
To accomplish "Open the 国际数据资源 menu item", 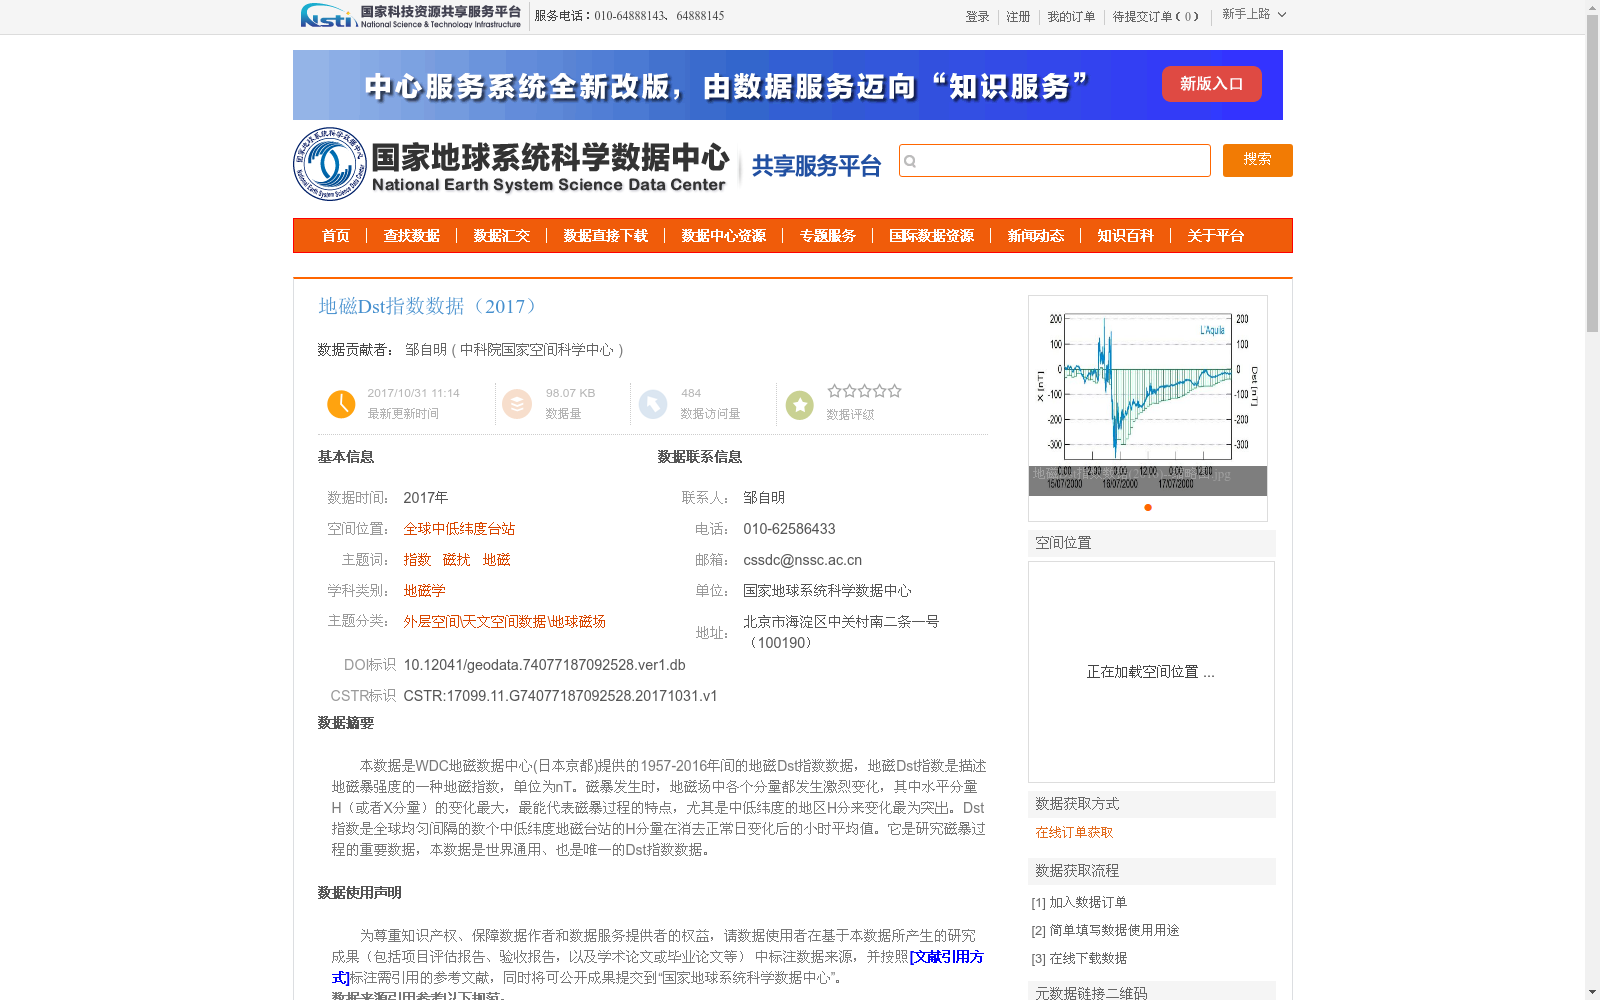I will (932, 236).
